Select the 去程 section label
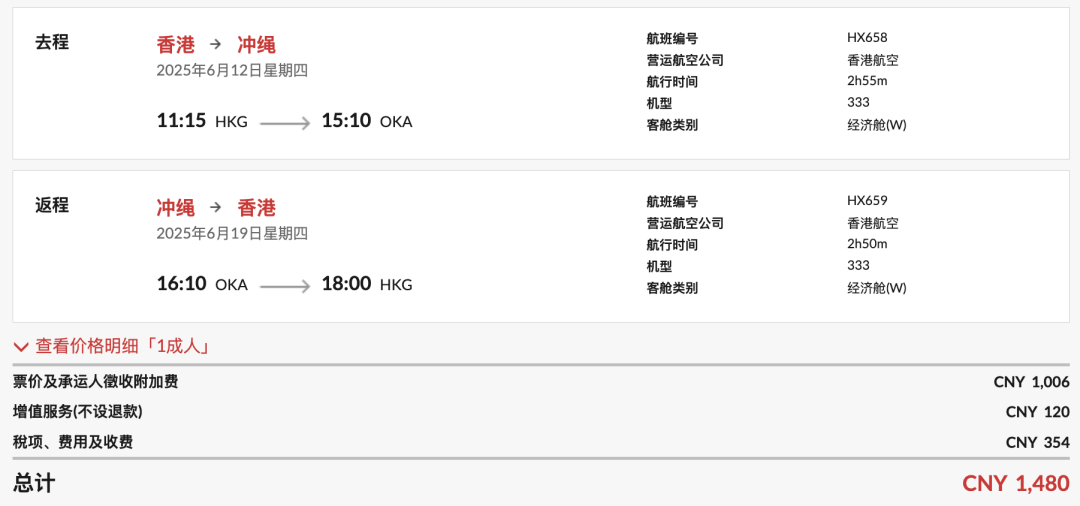1080x506 pixels. tap(52, 42)
